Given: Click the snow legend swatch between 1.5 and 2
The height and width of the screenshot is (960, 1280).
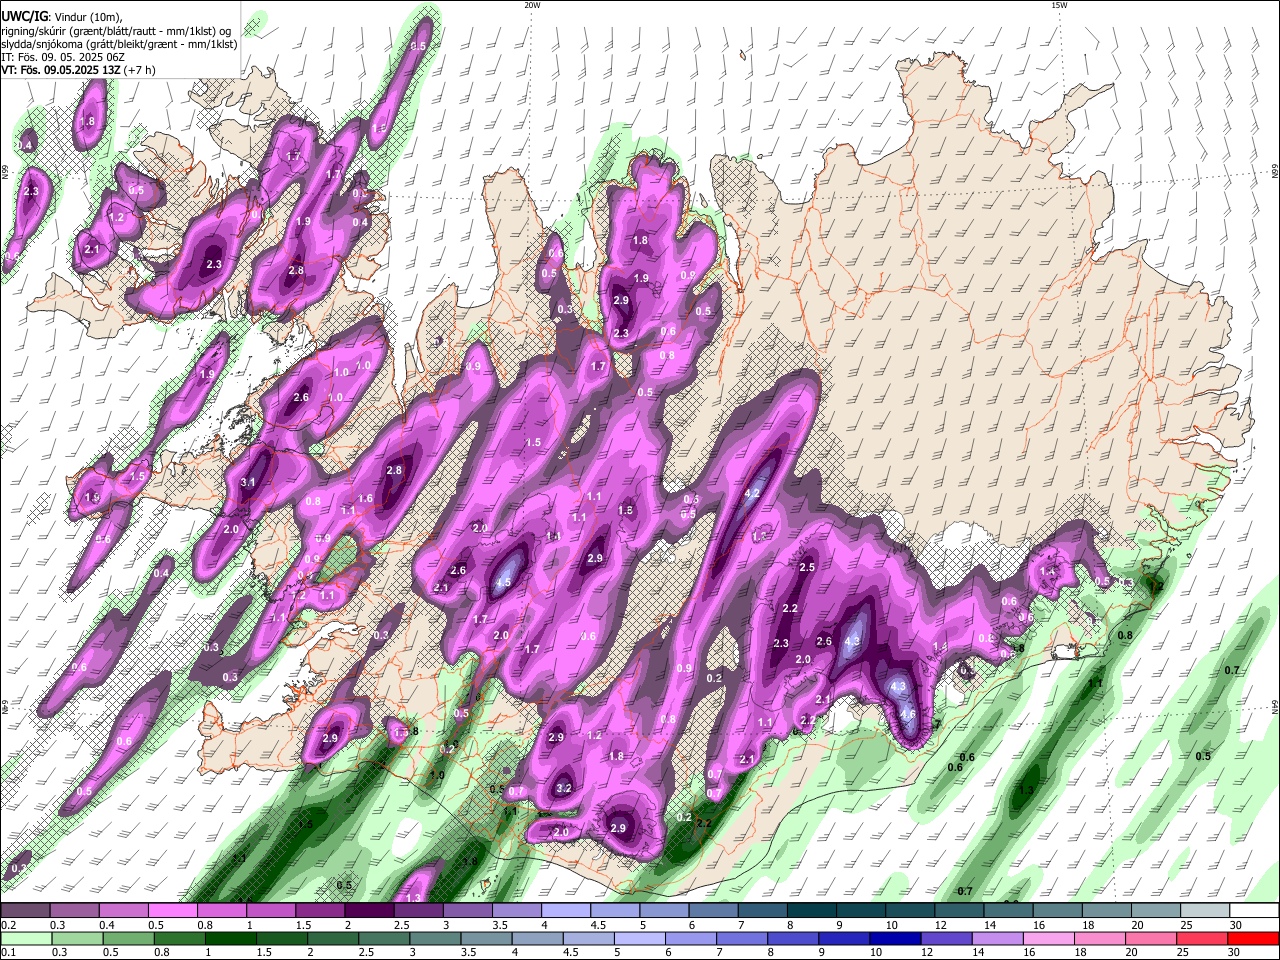Looking at the screenshot, I should pos(320,911).
